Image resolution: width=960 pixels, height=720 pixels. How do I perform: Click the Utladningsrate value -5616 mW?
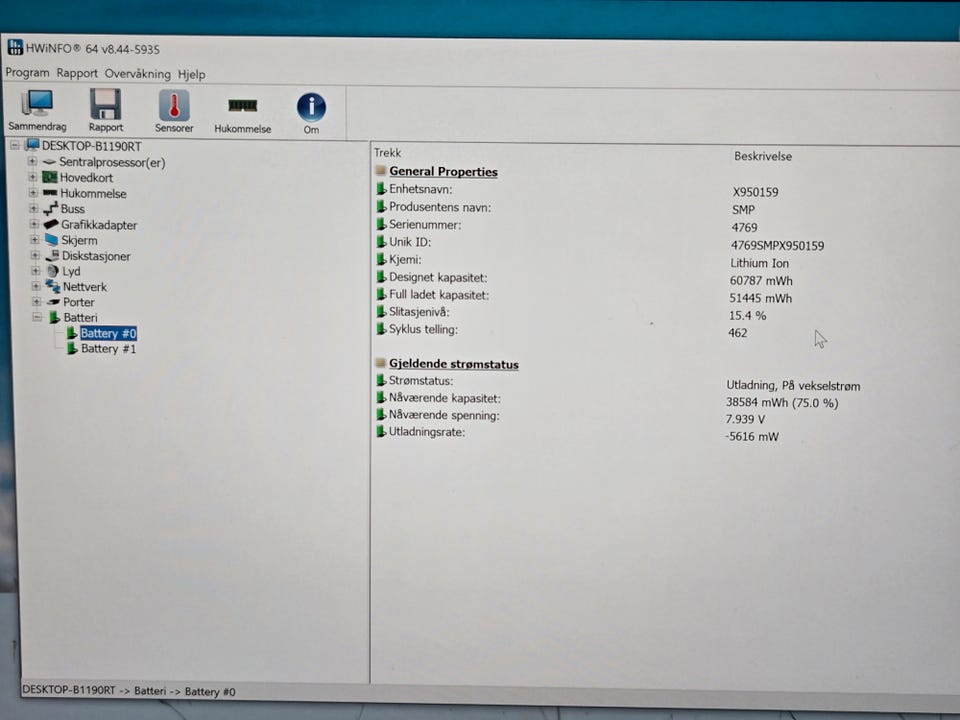pyautogui.click(x=751, y=437)
